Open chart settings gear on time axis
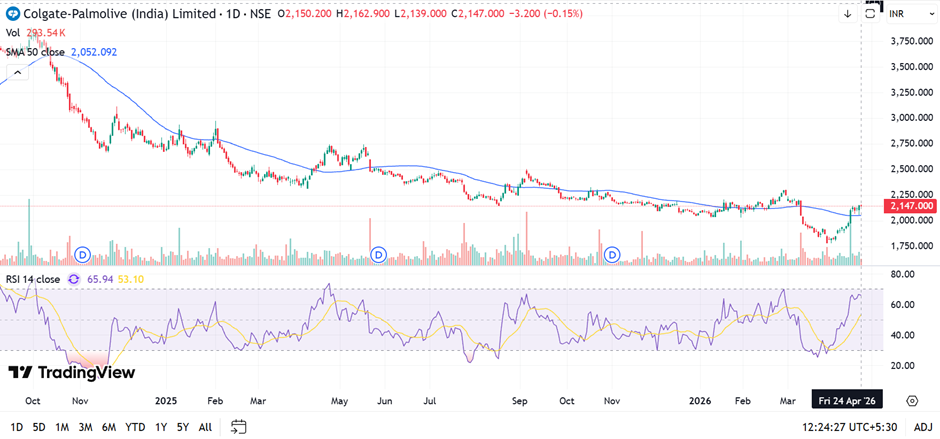The image size is (940, 439). coord(912,400)
